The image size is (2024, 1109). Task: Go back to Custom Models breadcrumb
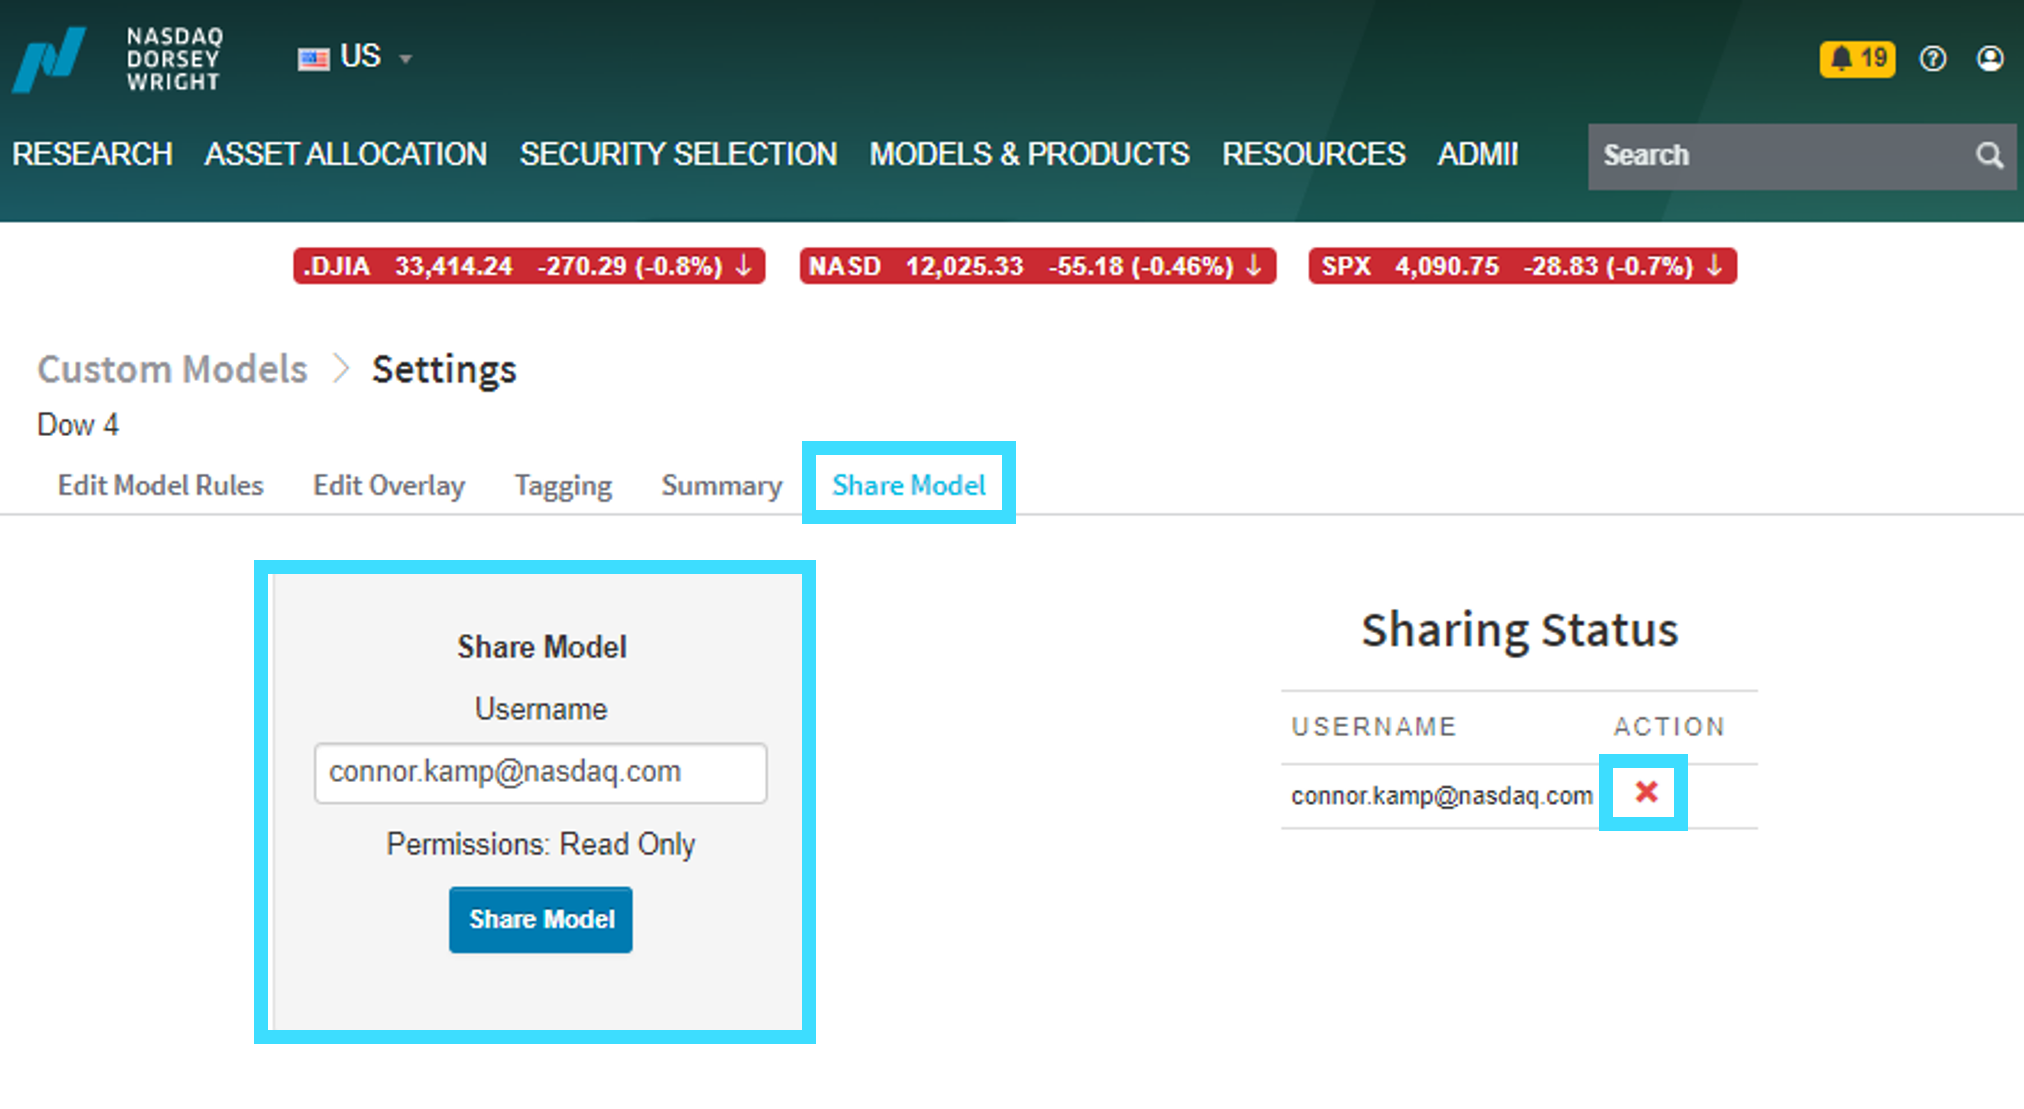point(172,369)
